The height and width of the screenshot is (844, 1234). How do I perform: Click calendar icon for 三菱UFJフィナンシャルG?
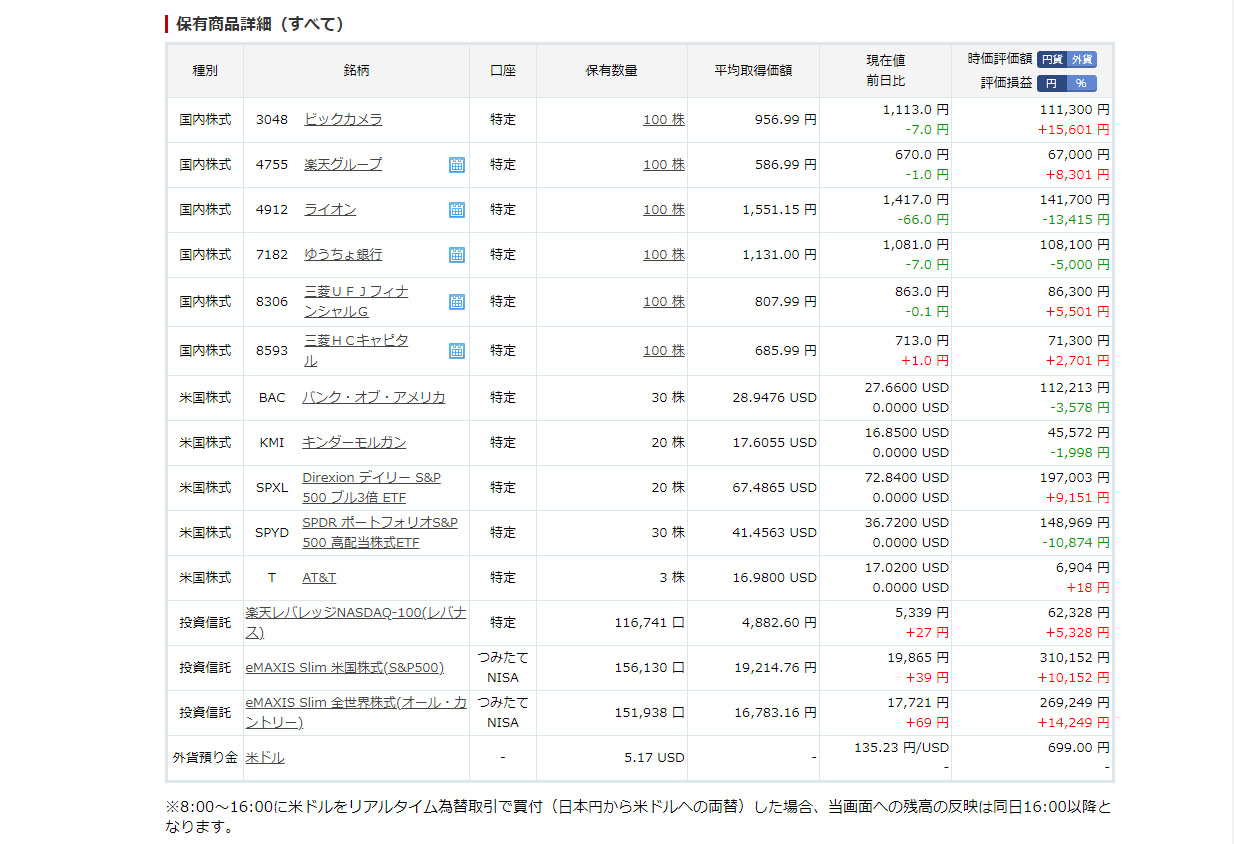[x=456, y=302]
